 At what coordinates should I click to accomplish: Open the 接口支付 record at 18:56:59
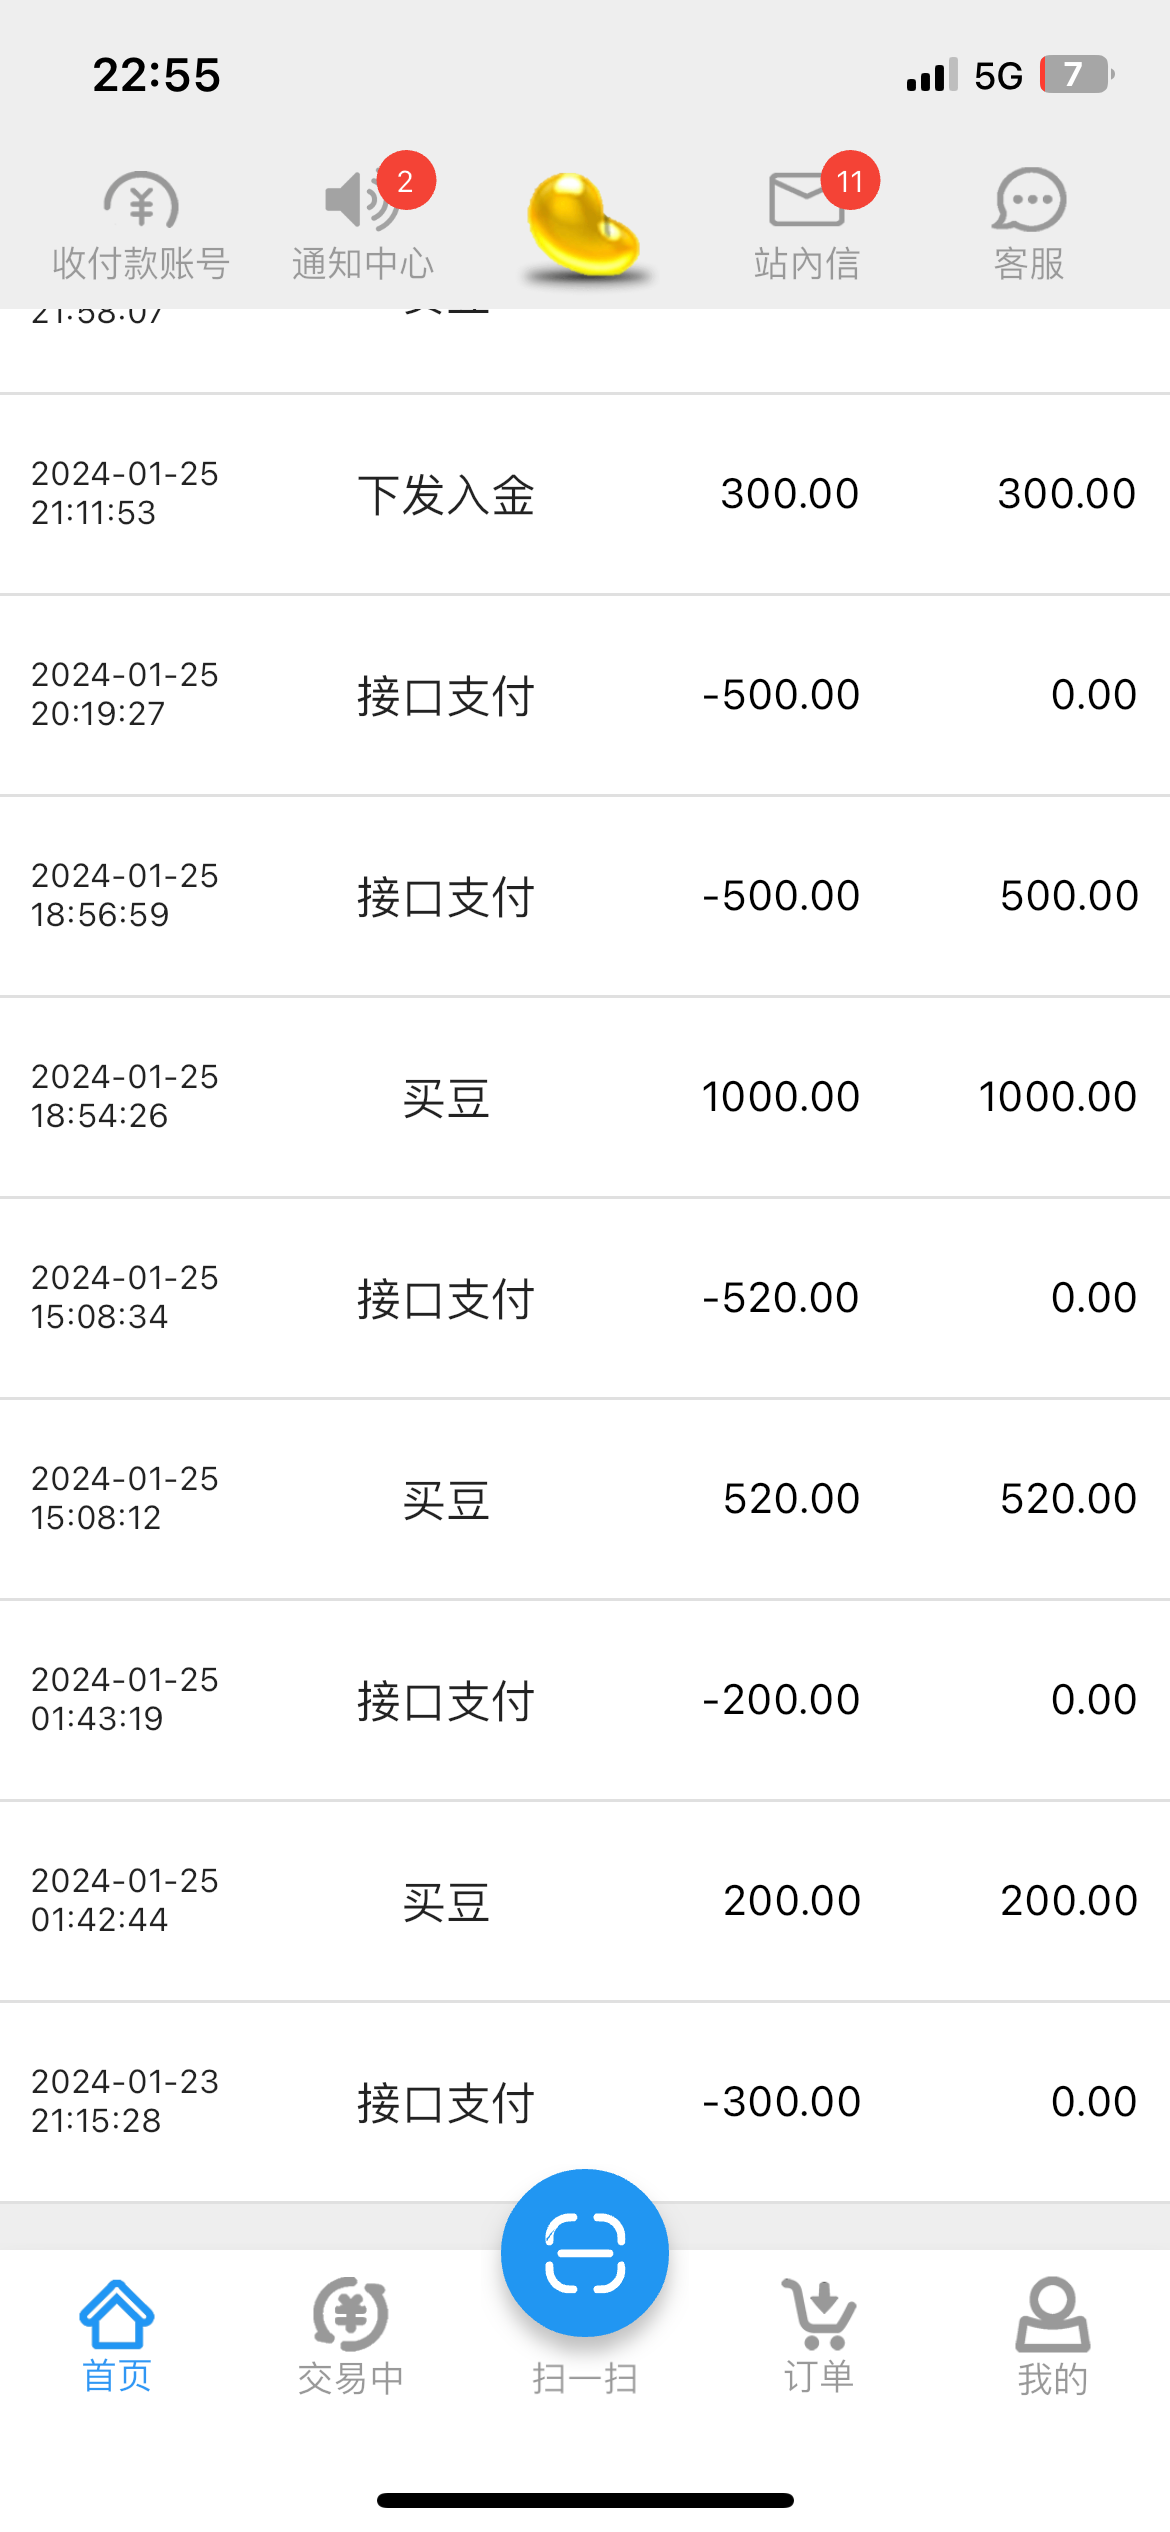click(585, 896)
